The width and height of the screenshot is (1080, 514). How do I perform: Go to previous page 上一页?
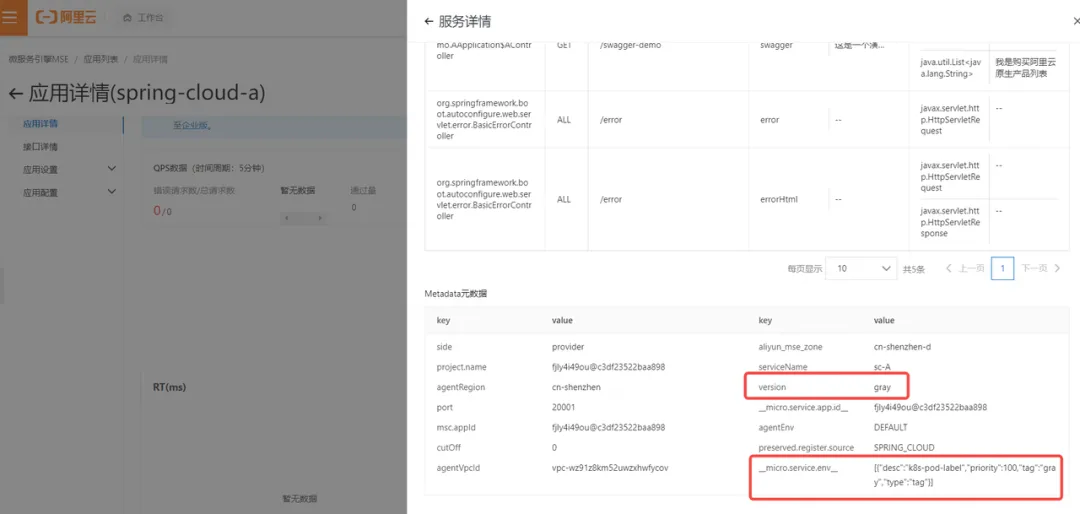tap(965, 268)
